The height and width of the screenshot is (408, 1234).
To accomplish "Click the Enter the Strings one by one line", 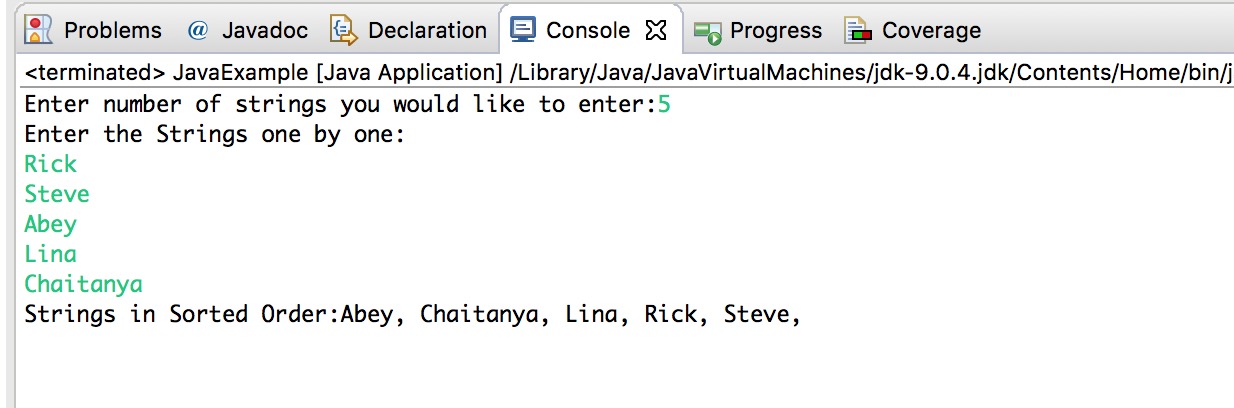I will 215,134.
